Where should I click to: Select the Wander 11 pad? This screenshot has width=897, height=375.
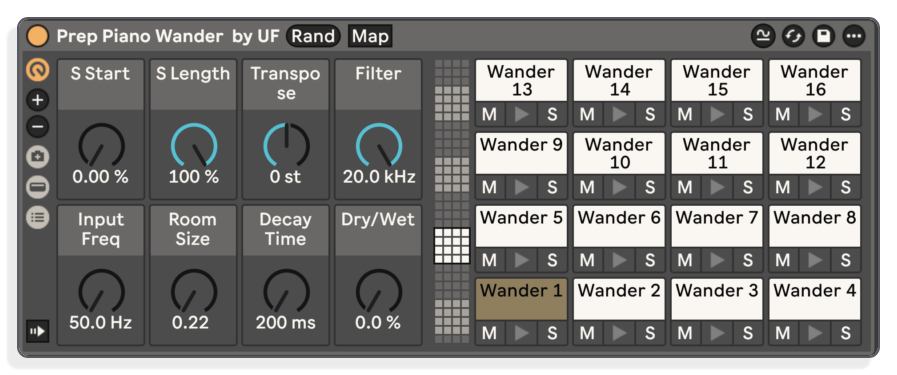coord(717,153)
